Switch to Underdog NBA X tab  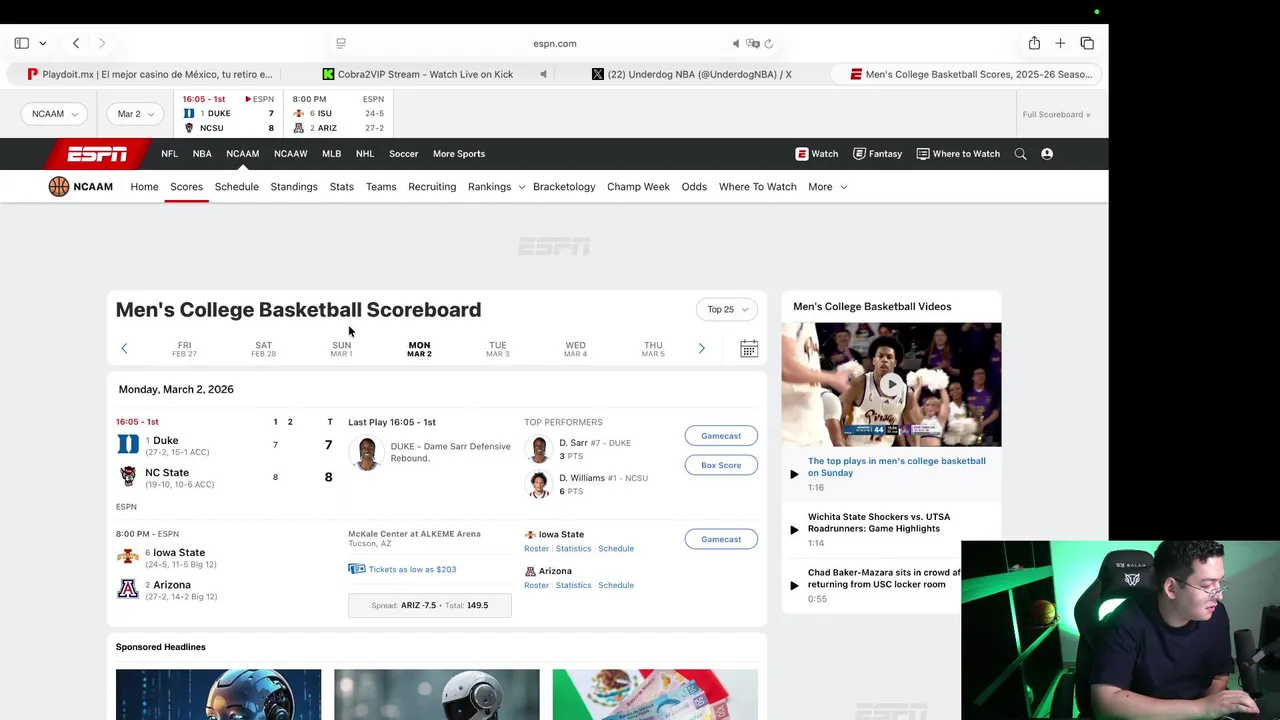tap(692, 74)
